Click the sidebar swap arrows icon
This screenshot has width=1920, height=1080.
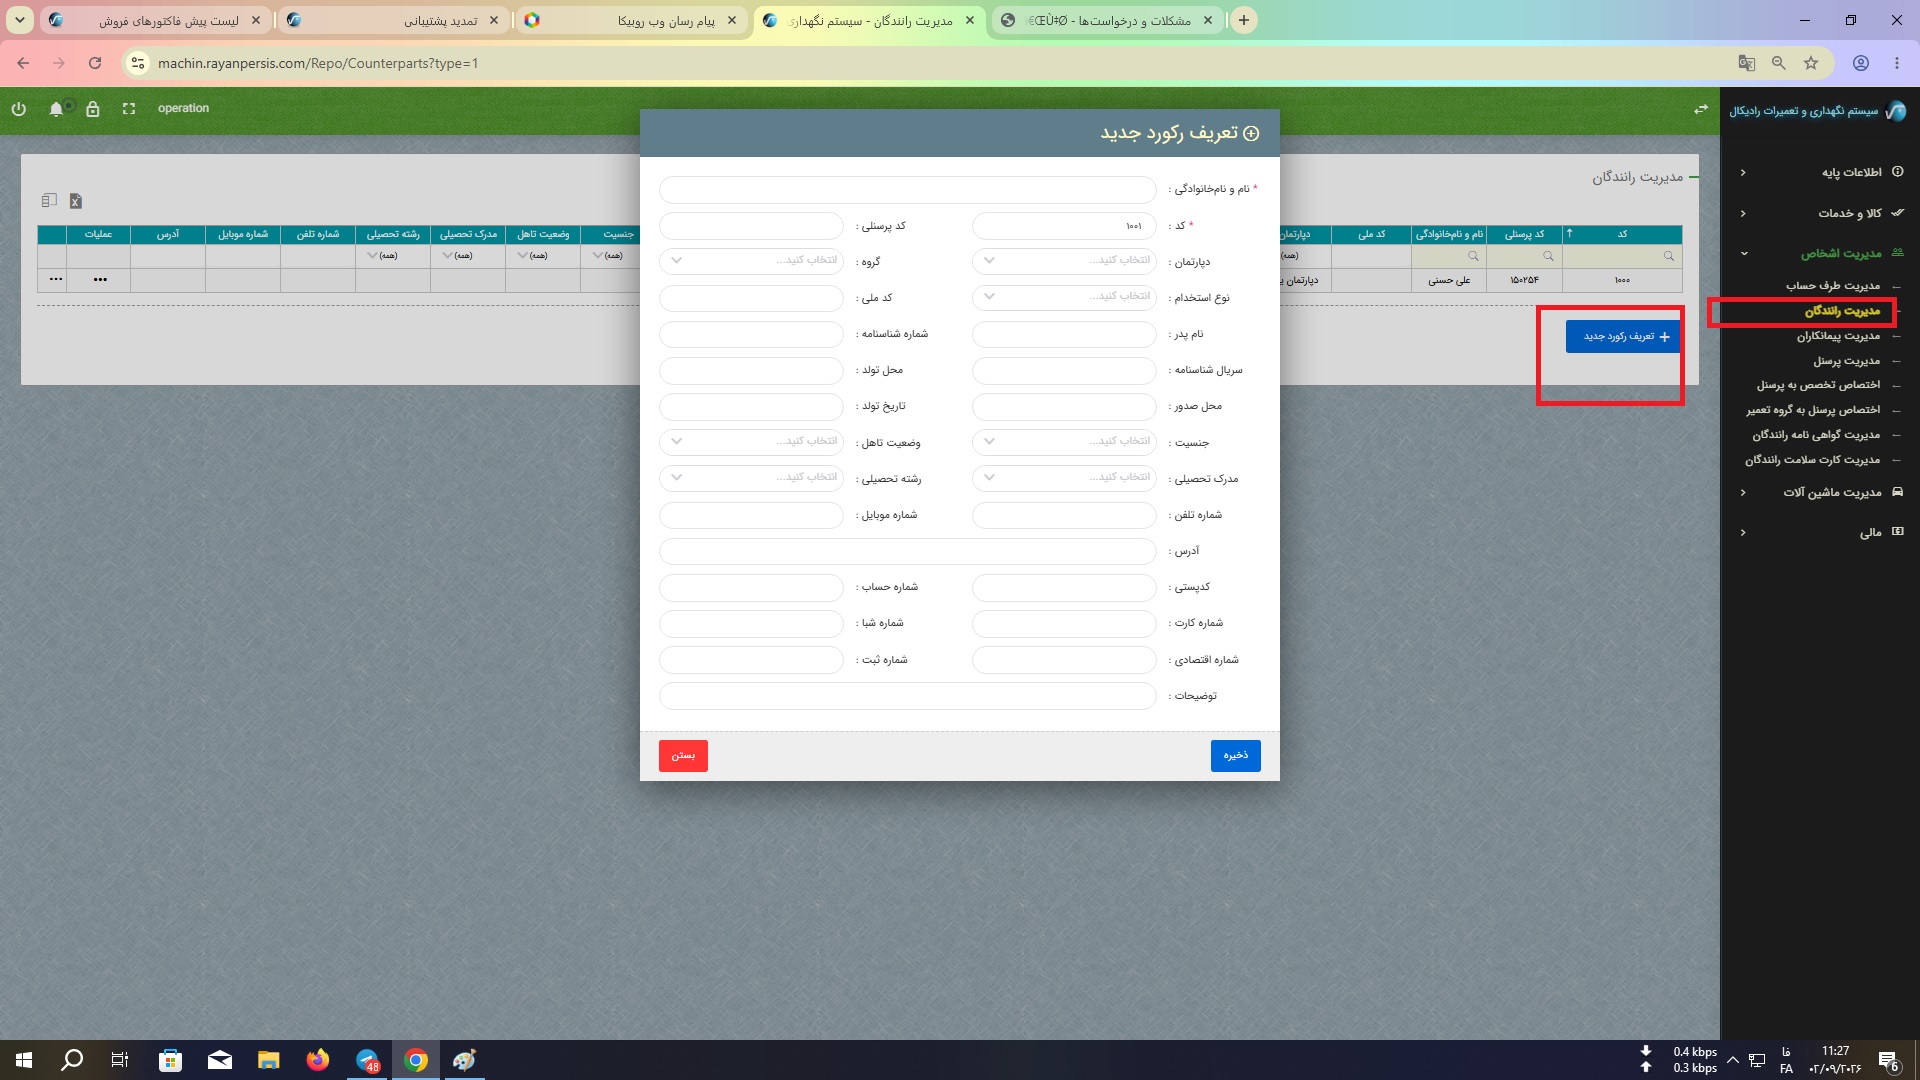(1701, 109)
